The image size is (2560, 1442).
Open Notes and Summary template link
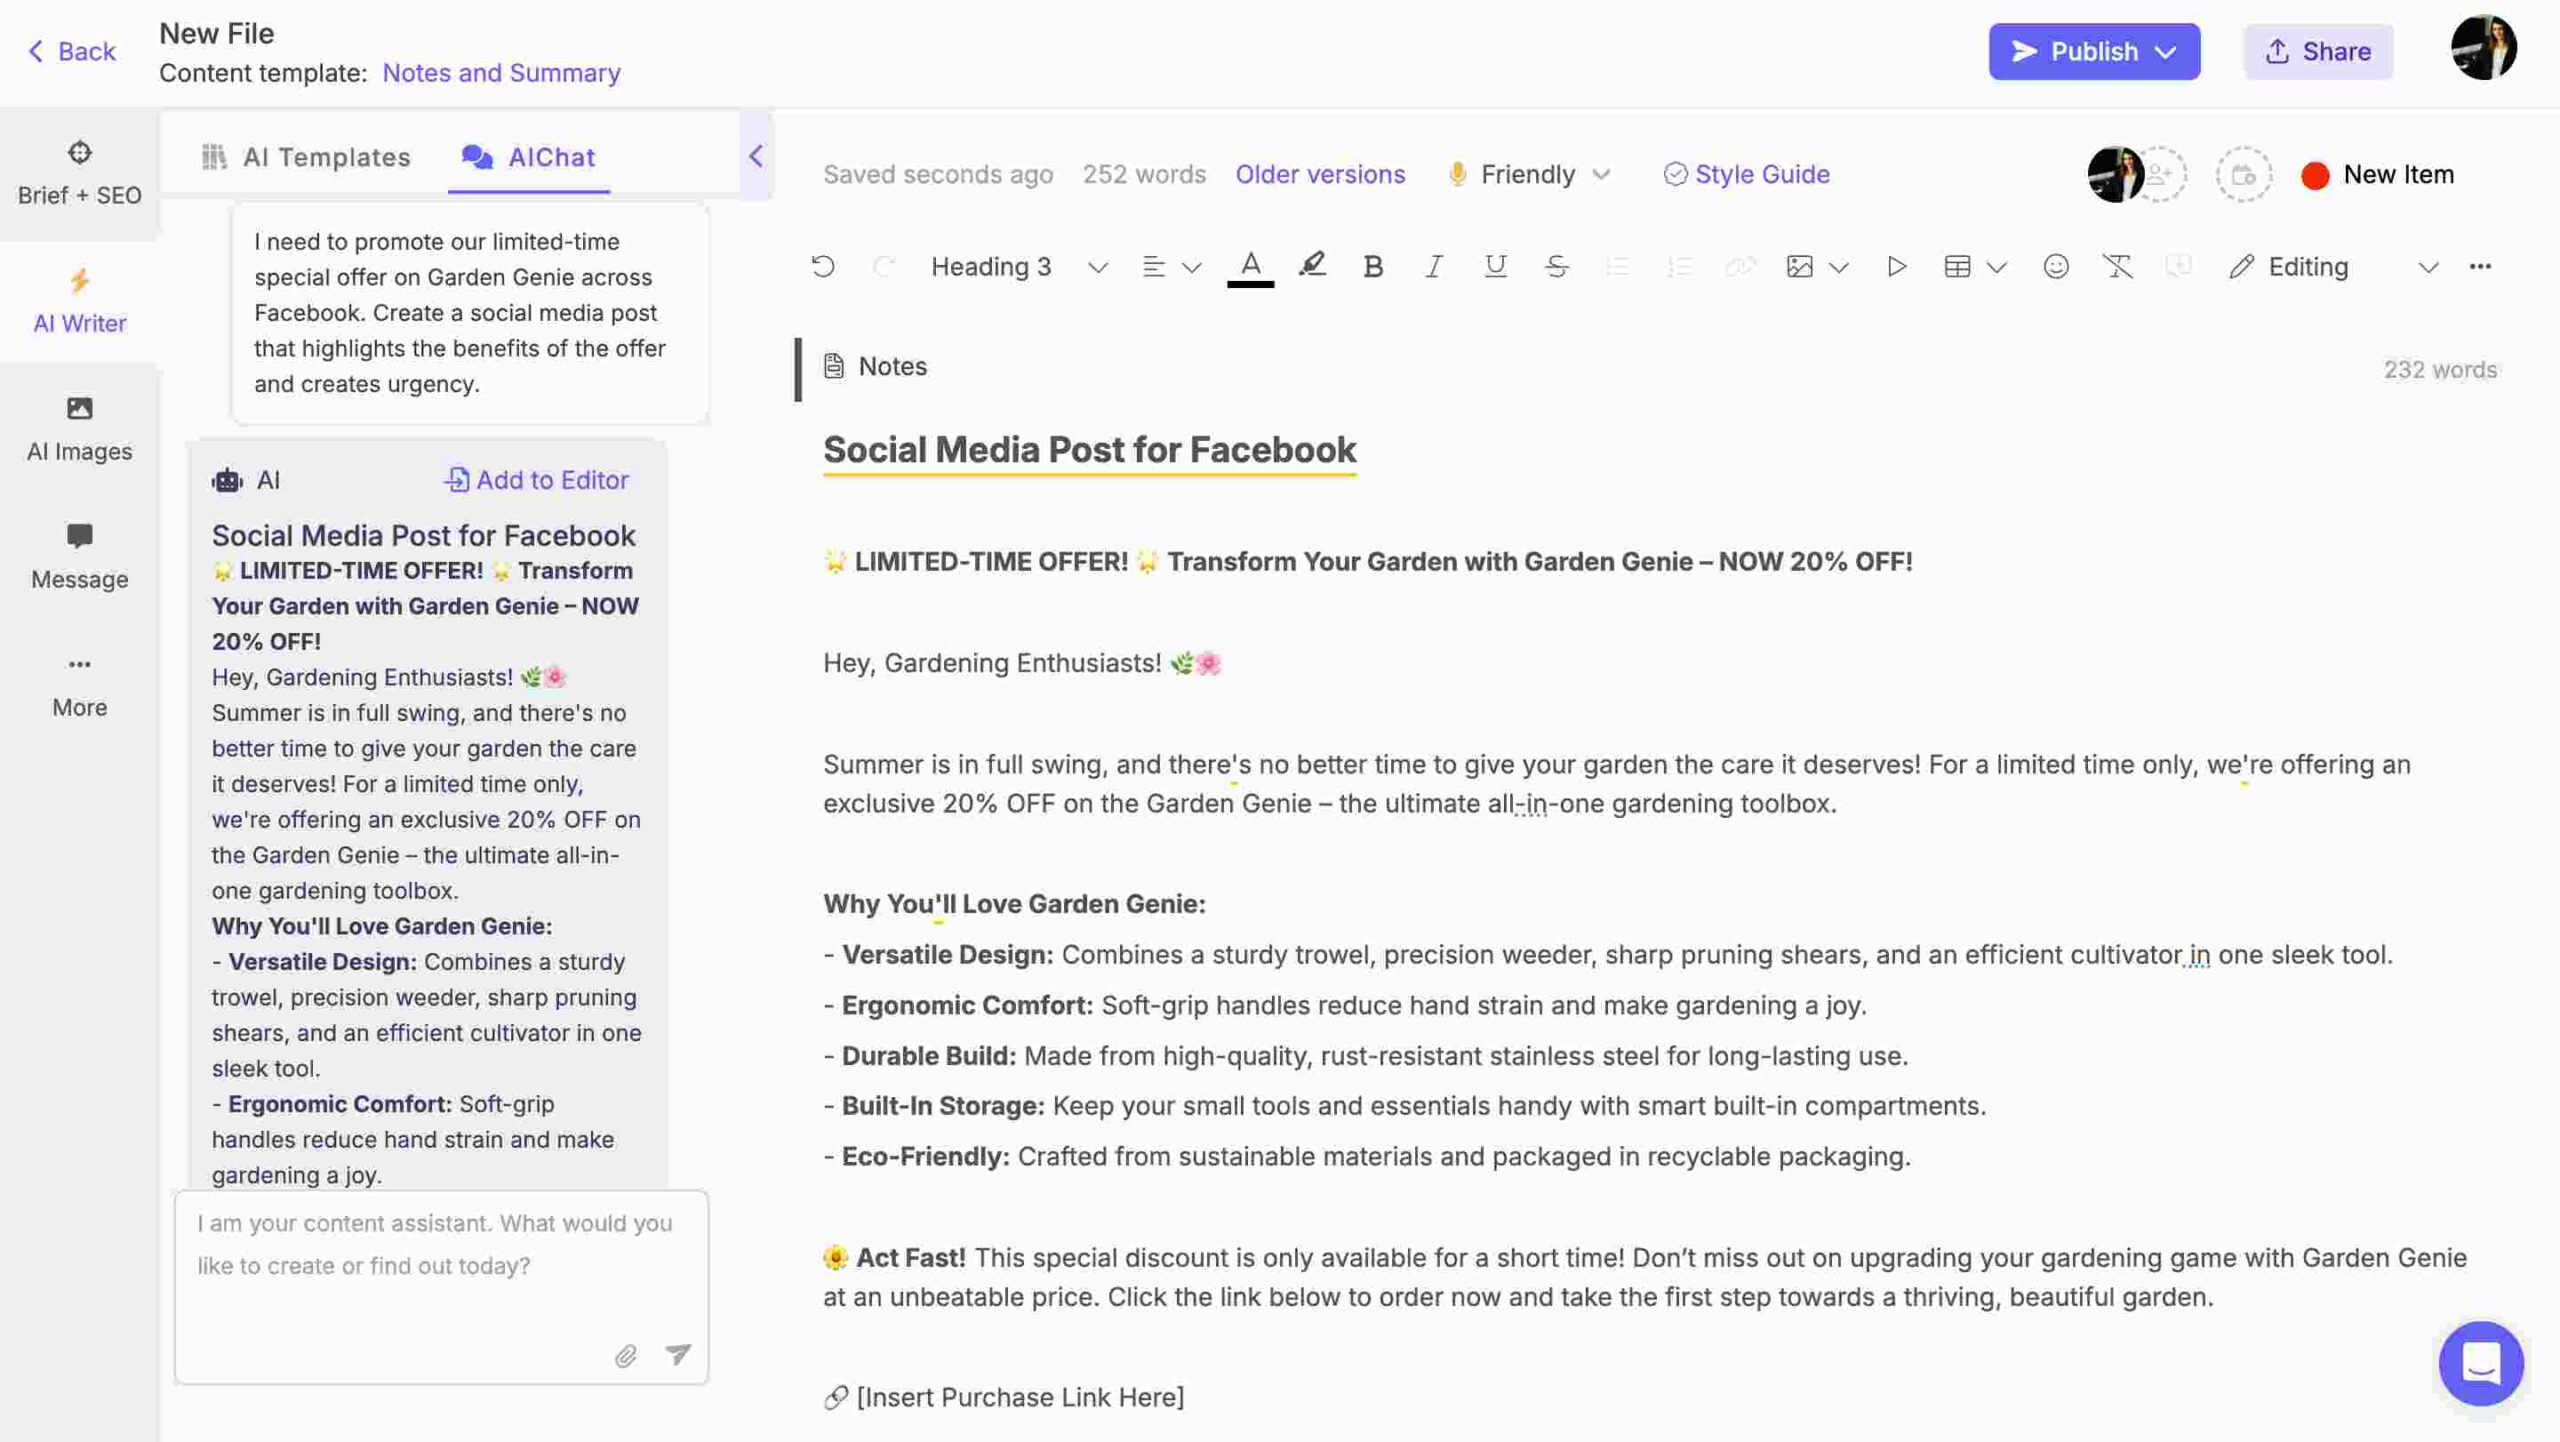501,73
